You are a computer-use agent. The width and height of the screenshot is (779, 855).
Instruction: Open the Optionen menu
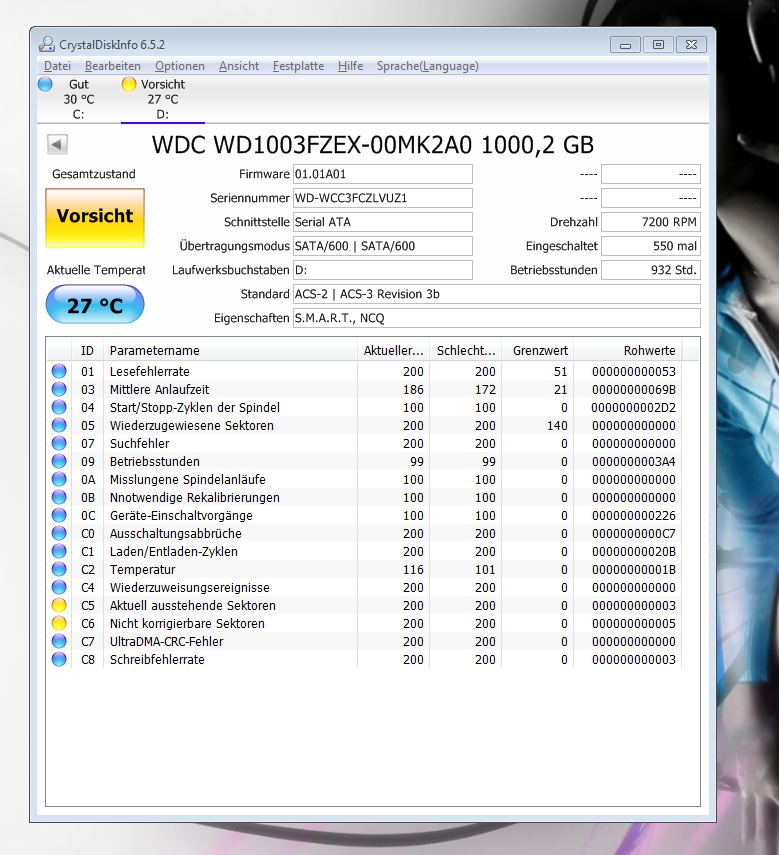click(x=180, y=66)
